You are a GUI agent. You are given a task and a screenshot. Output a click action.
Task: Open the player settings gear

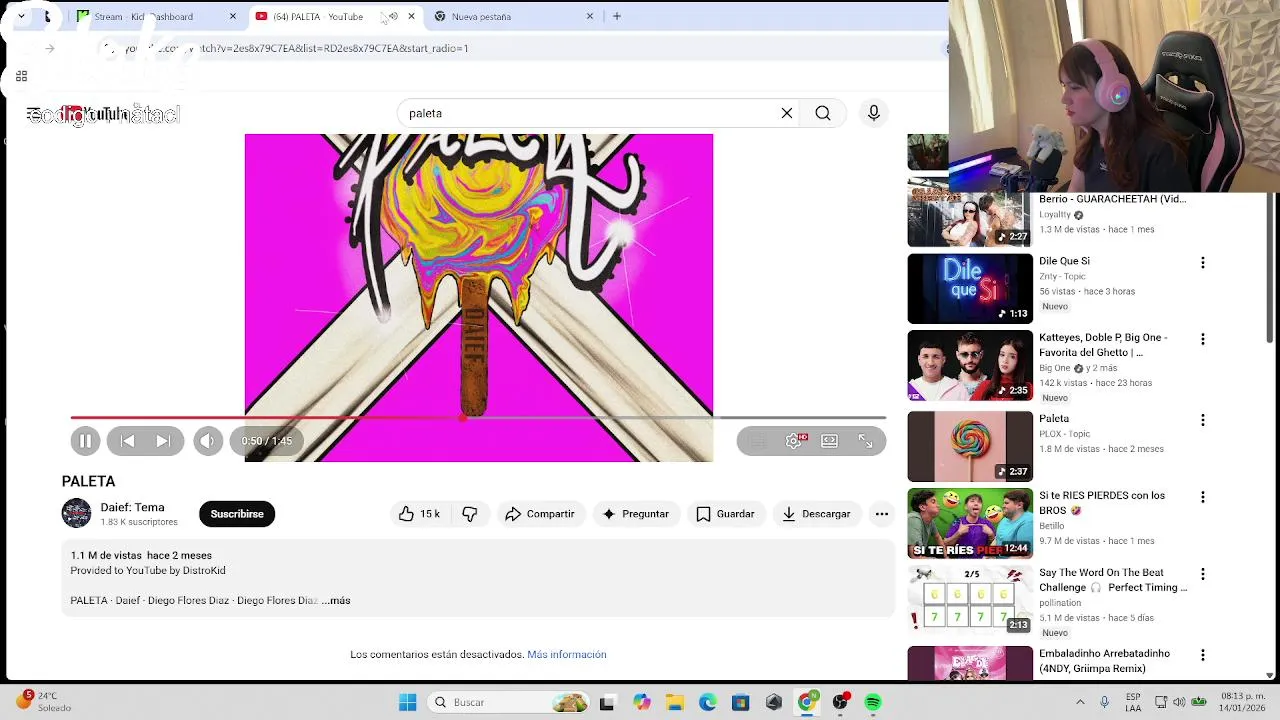[793, 441]
